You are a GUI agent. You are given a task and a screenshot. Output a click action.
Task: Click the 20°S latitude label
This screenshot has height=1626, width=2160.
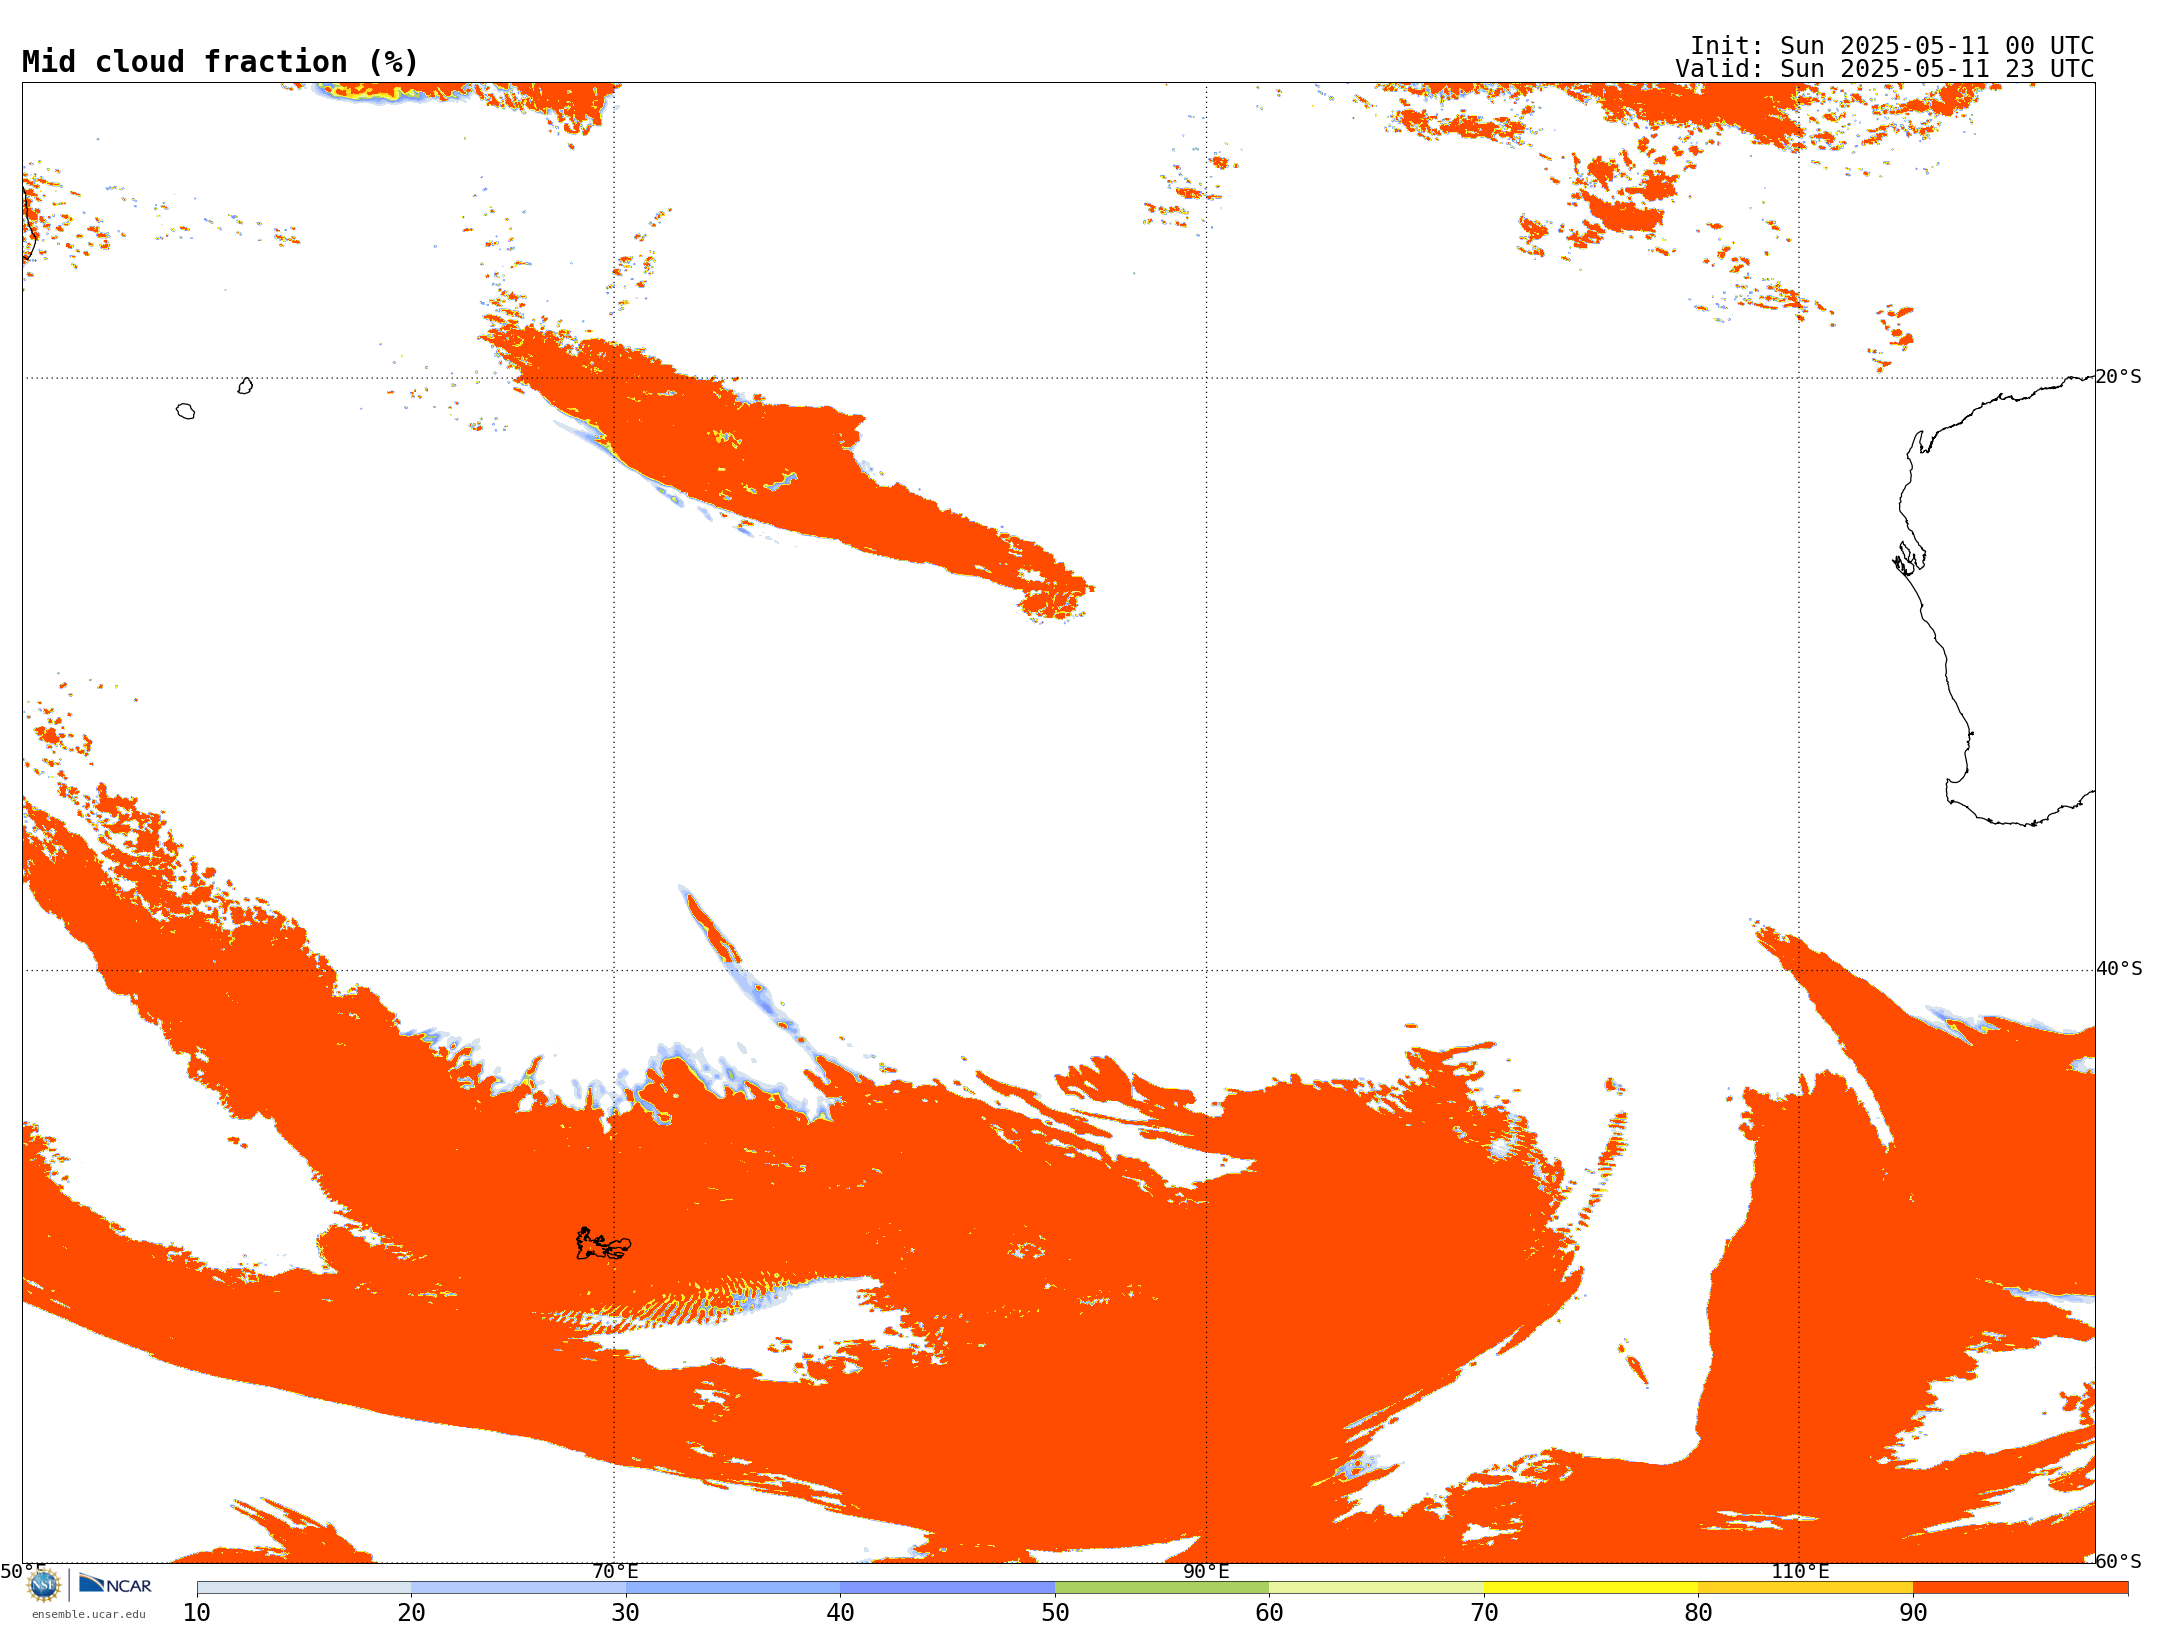(2118, 377)
